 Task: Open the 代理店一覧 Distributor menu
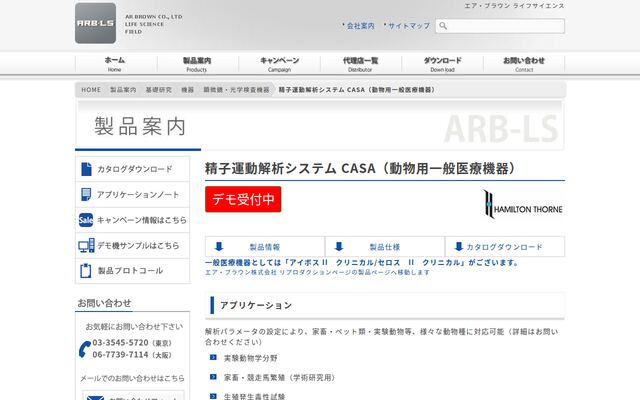360,64
